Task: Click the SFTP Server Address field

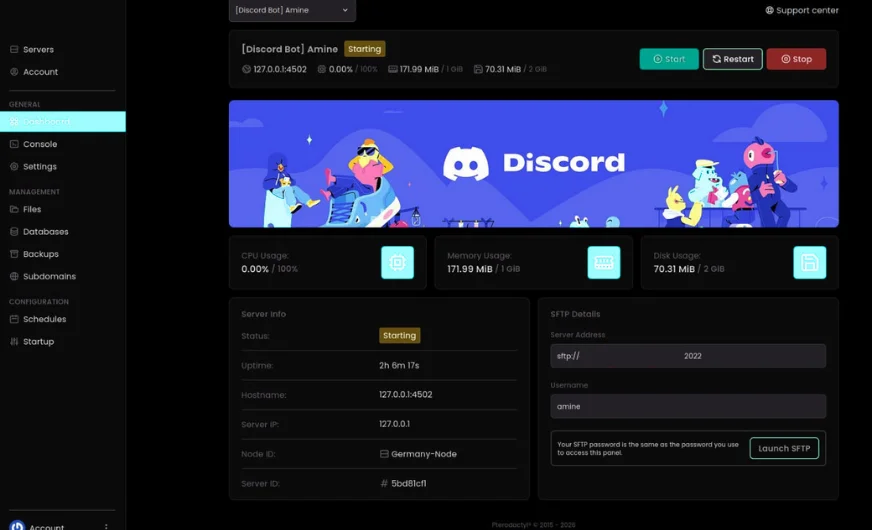Action: 688,356
